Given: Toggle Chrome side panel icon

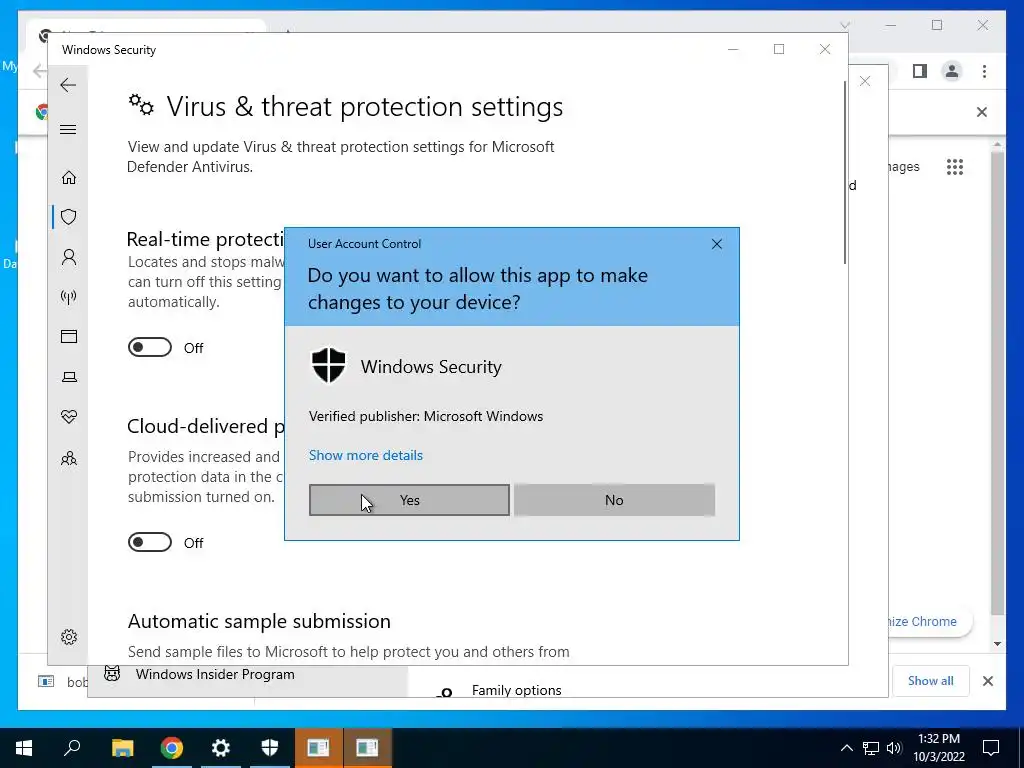Looking at the screenshot, I should [920, 71].
